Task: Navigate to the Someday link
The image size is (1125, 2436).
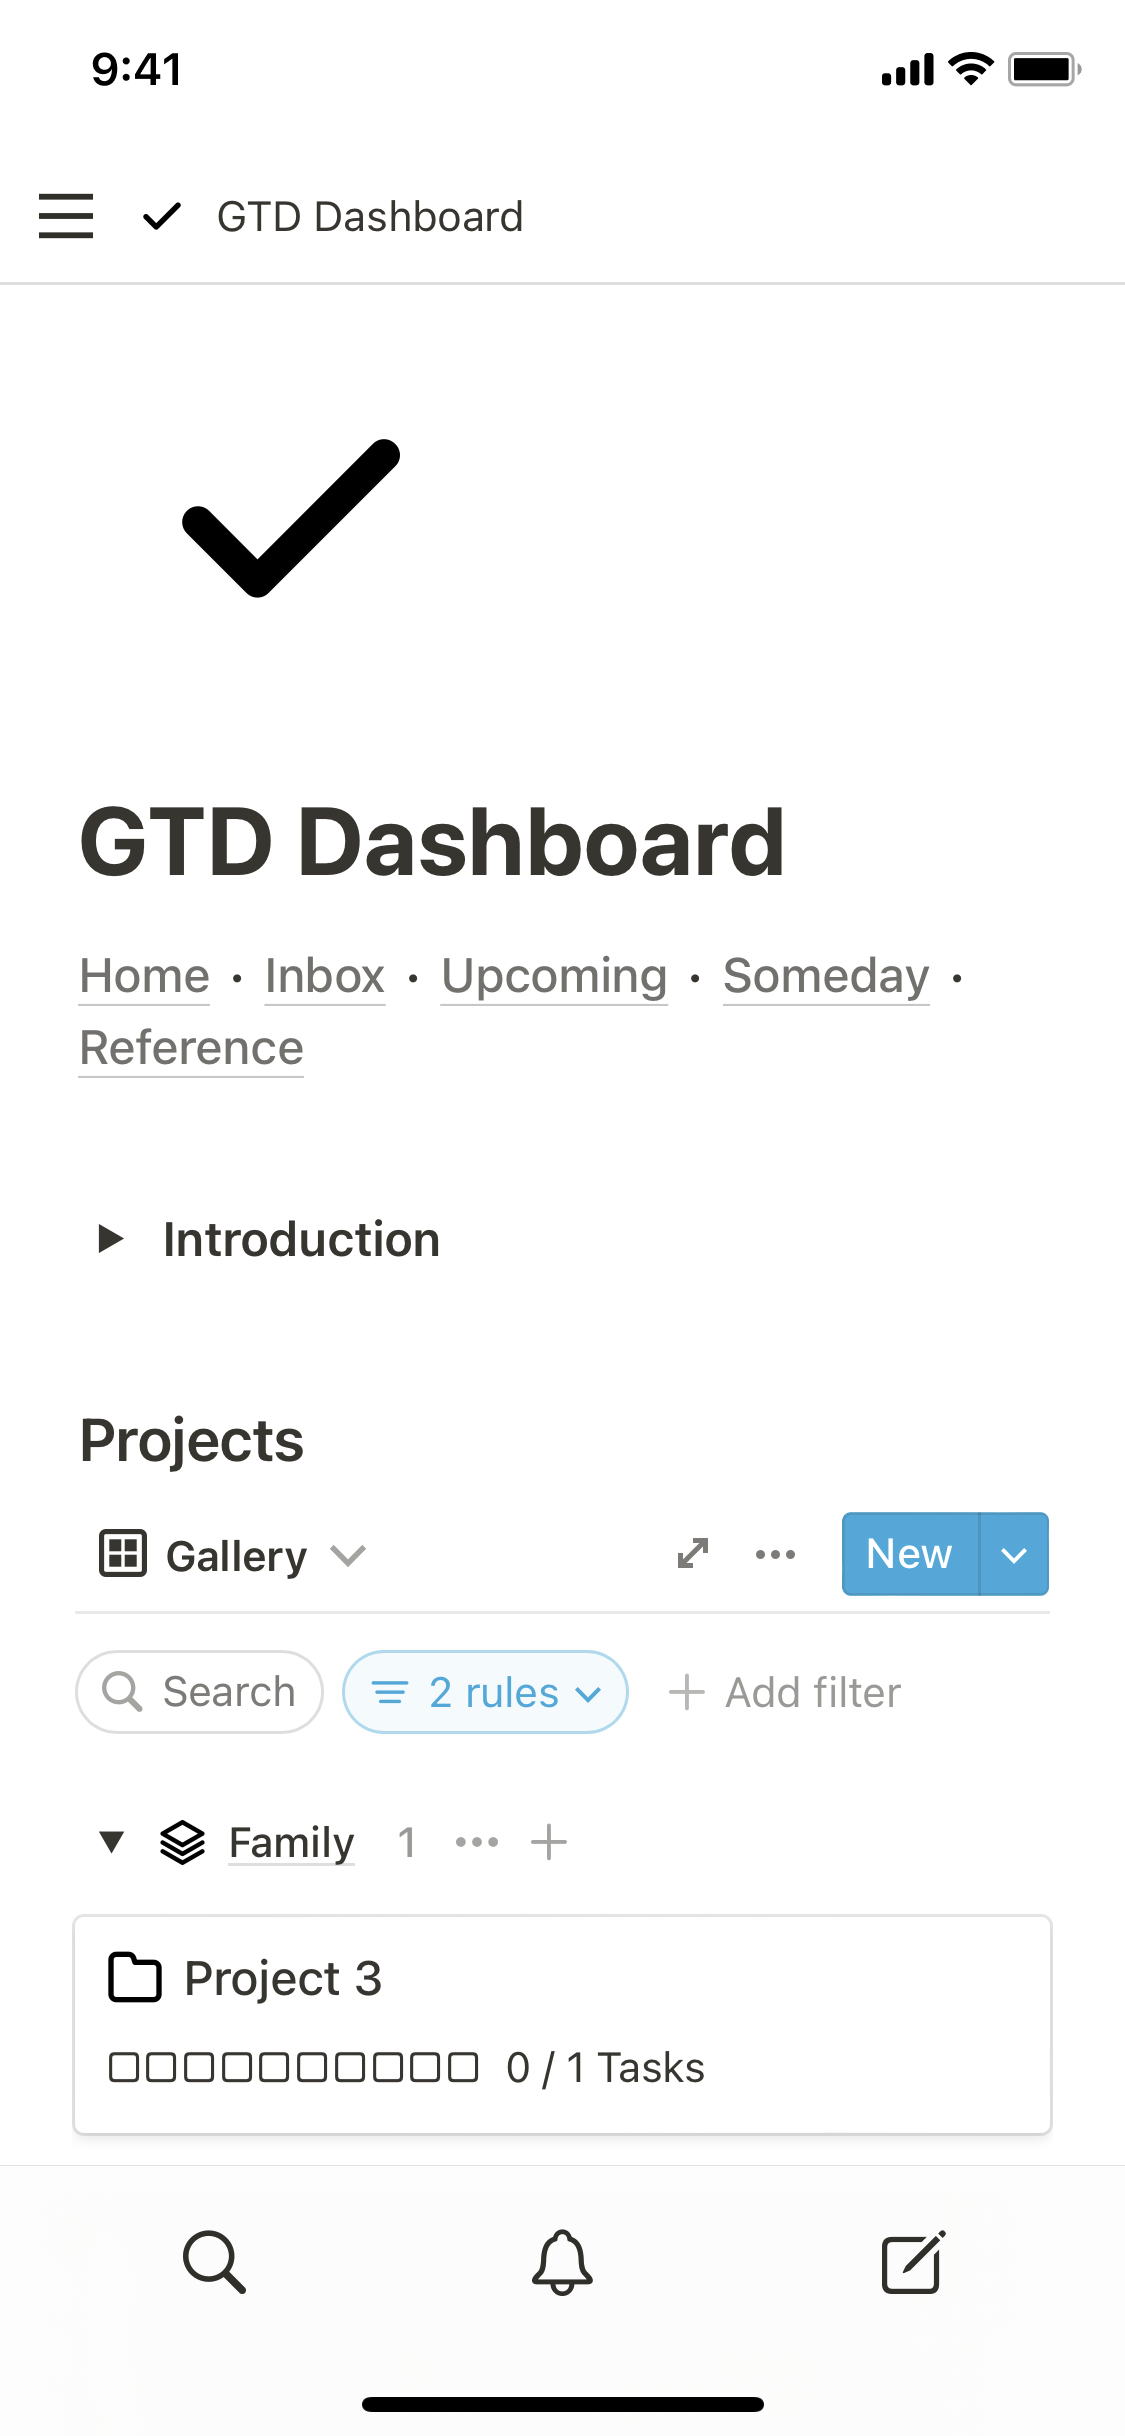Action: (826, 976)
